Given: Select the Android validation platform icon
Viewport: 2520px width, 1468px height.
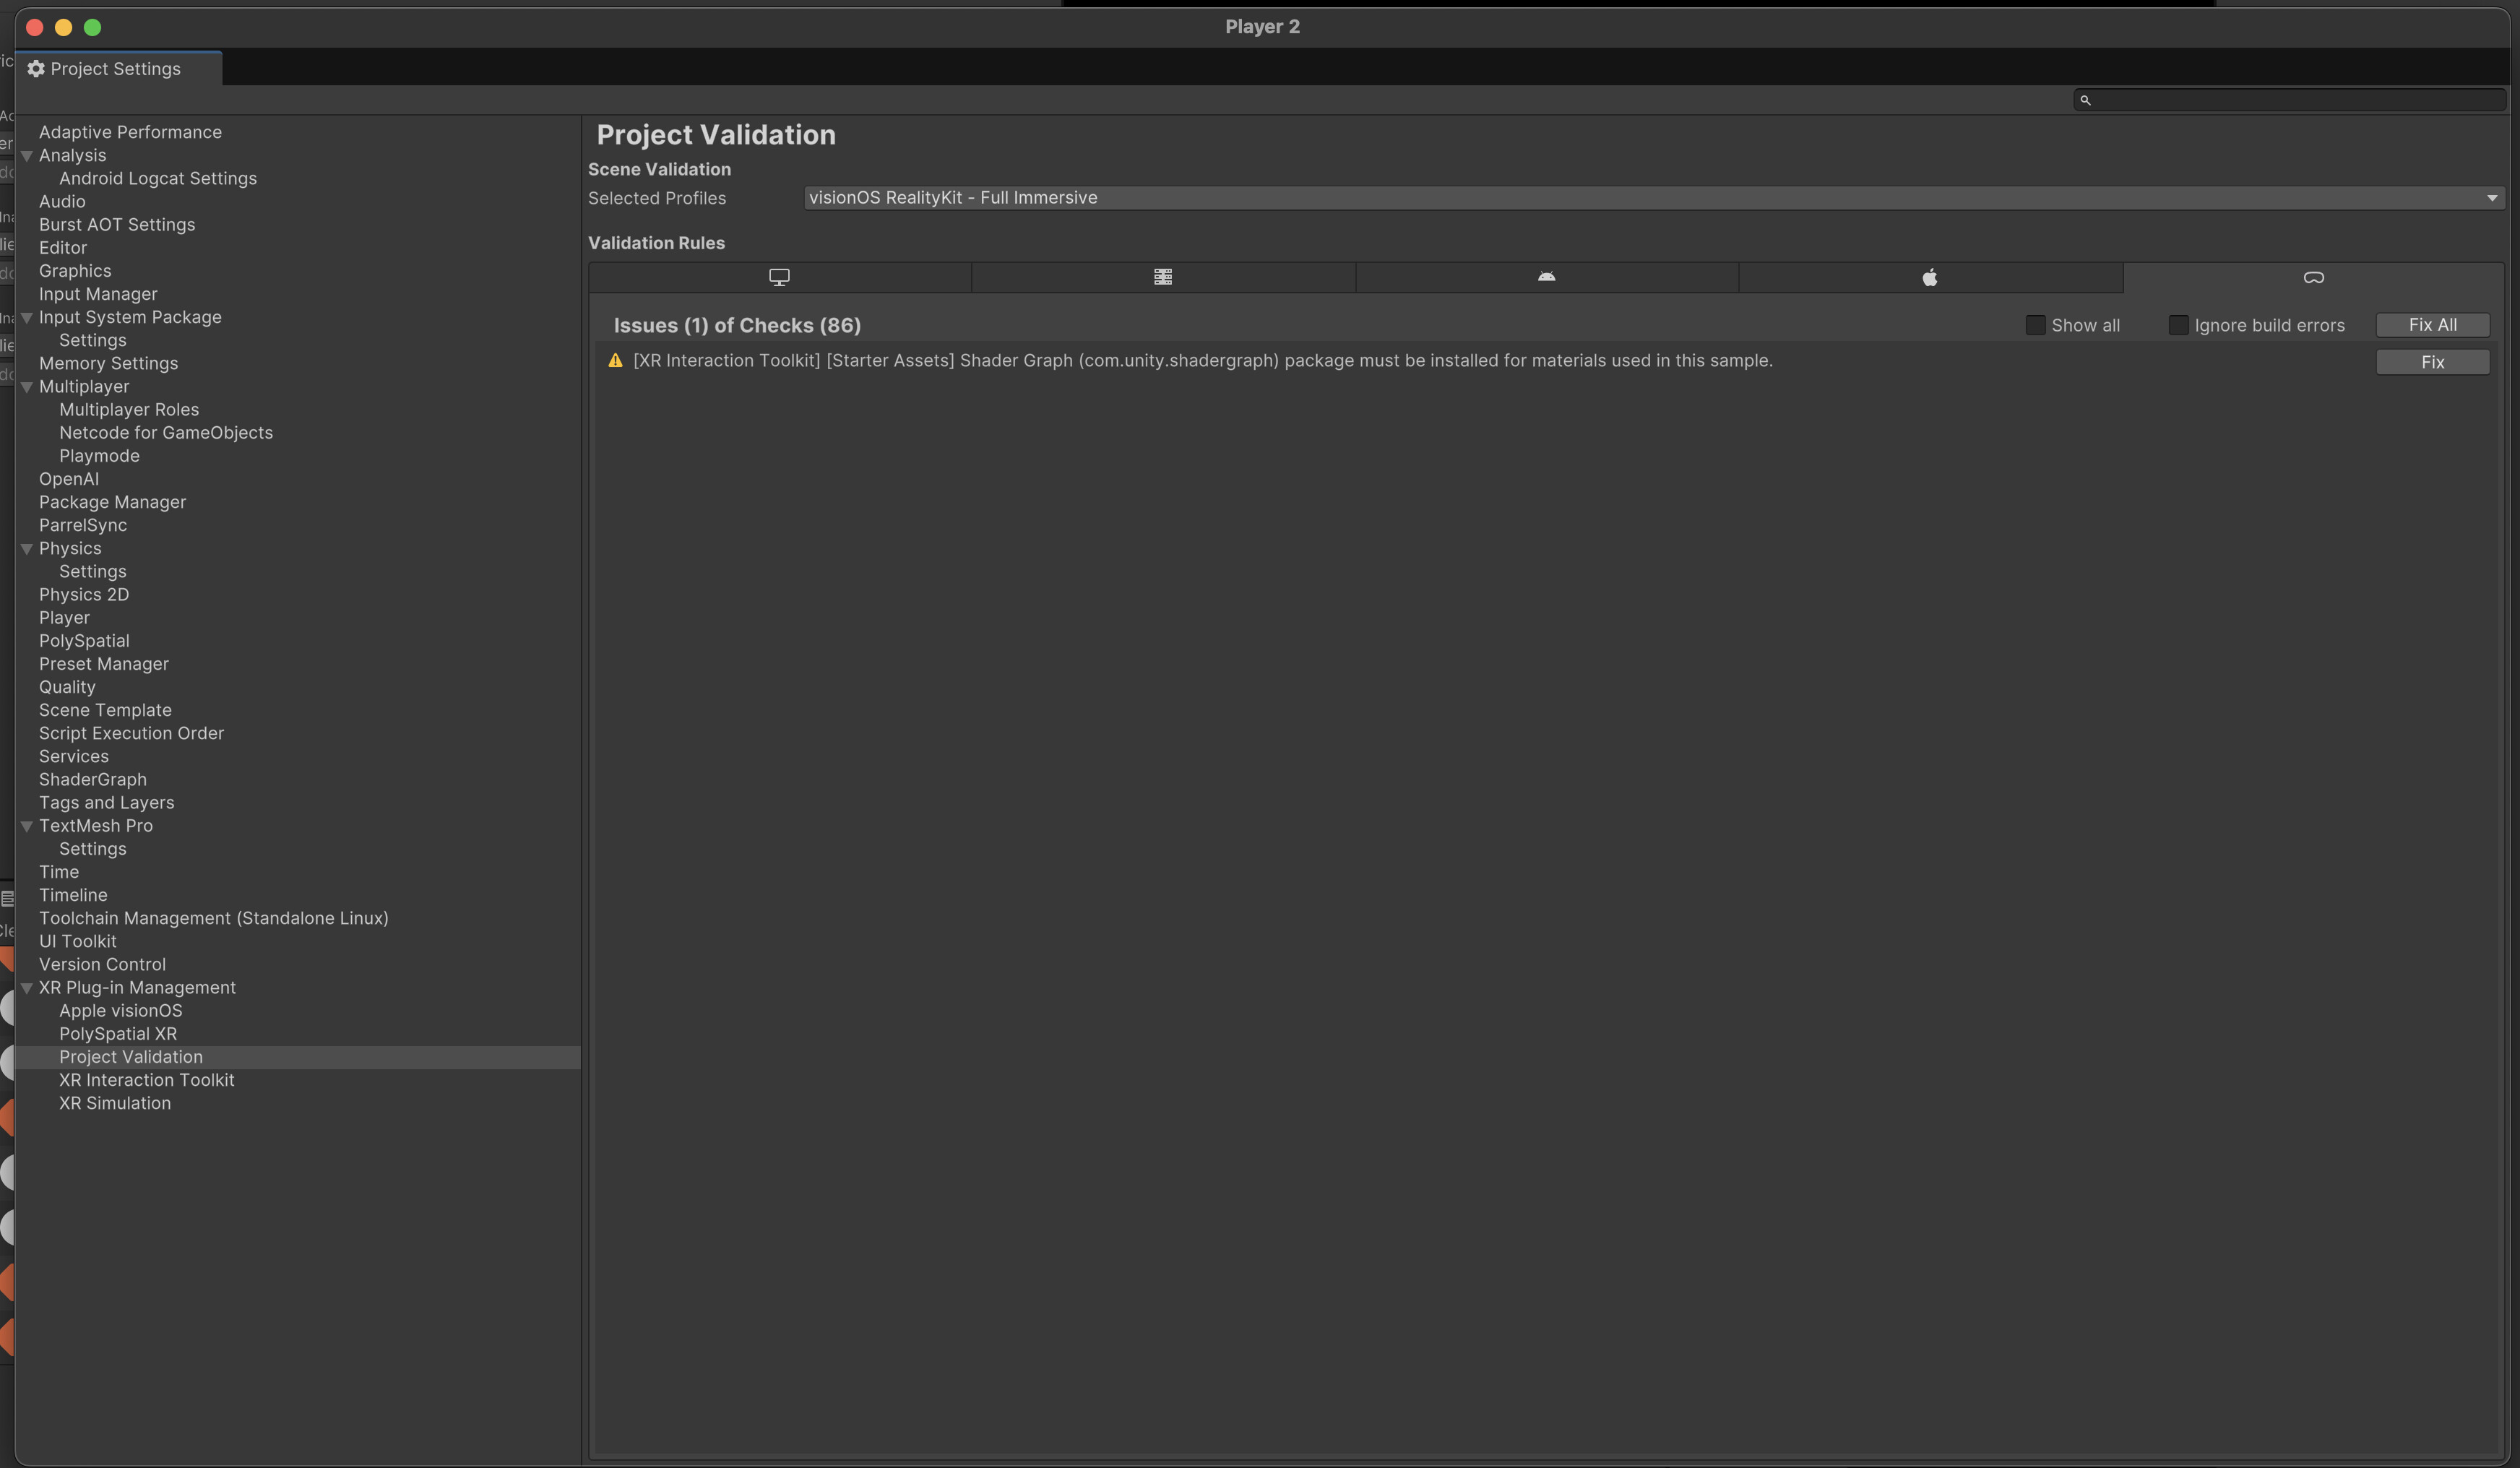Looking at the screenshot, I should 1545,277.
